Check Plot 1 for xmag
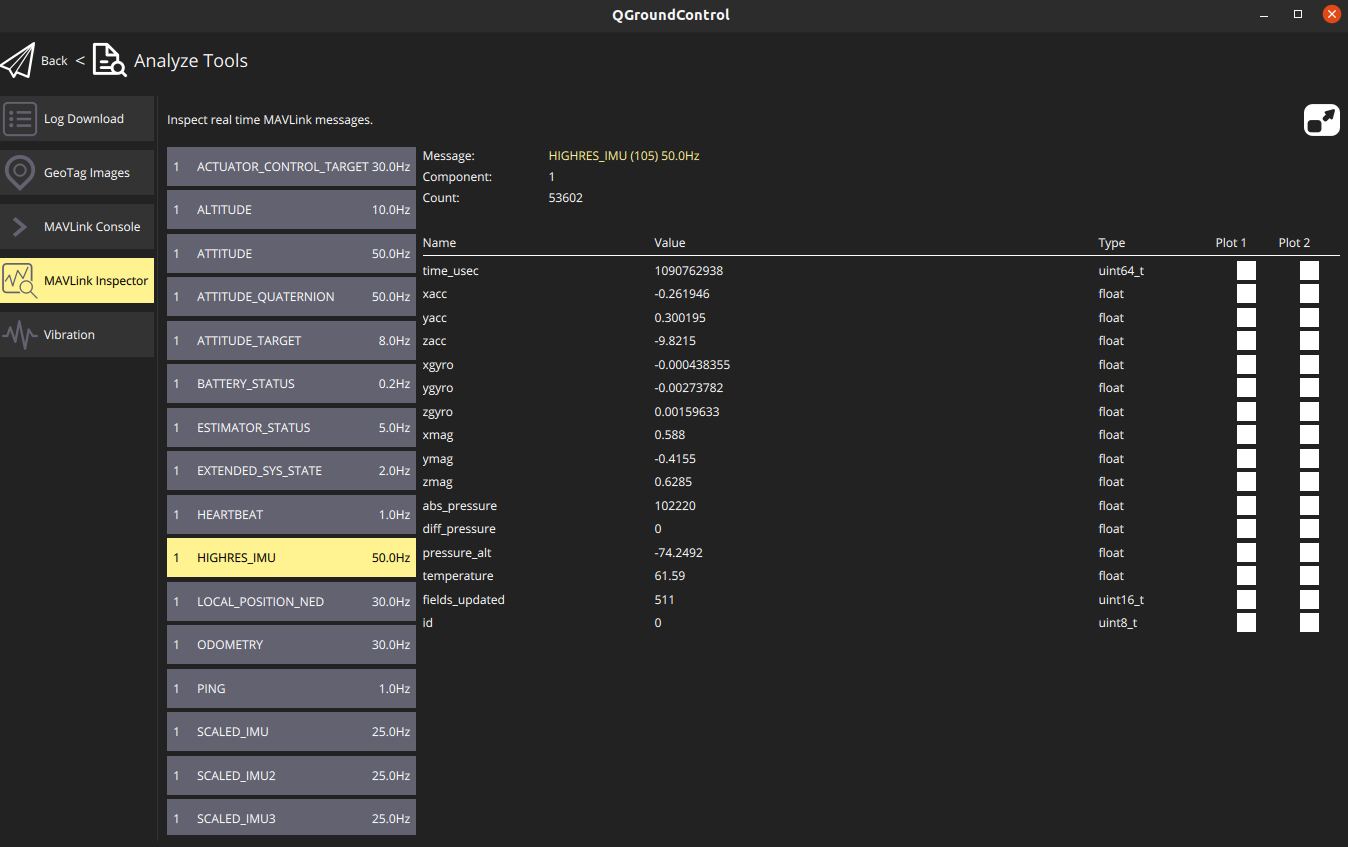 [1246, 435]
